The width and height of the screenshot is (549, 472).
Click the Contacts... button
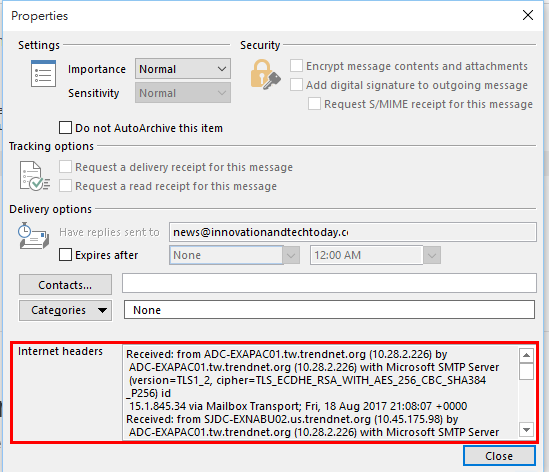pos(65,285)
